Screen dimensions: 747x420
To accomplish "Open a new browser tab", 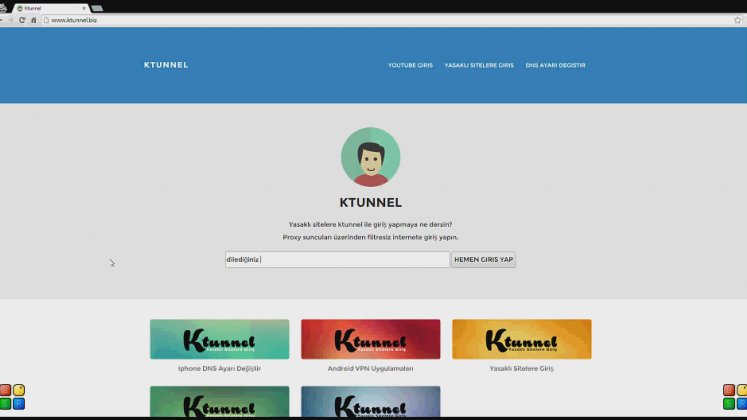I will point(97,8).
